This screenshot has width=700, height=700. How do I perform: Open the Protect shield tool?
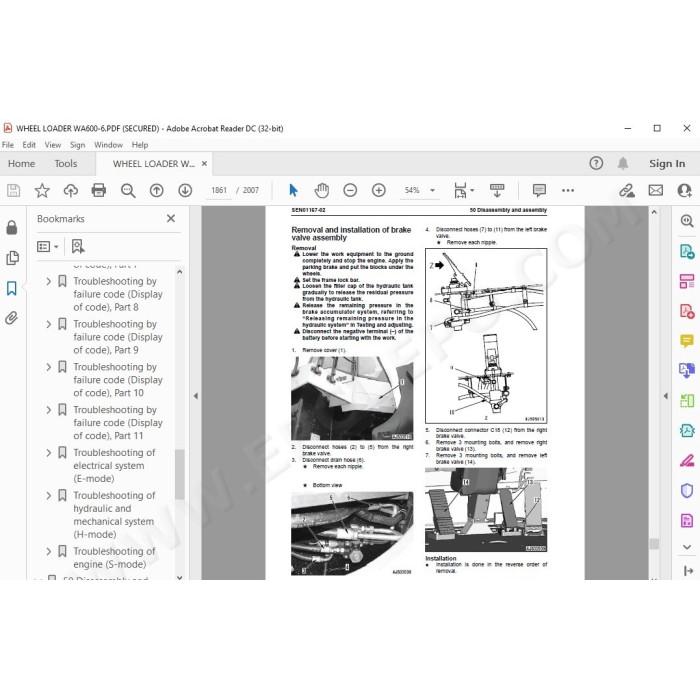(687, 491)
